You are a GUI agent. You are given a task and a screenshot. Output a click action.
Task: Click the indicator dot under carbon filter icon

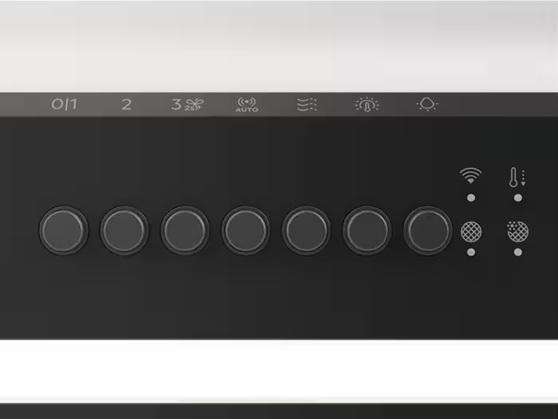click(x=518, y=252)
